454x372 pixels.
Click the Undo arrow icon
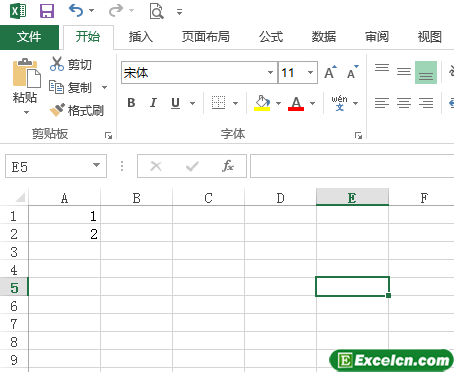click(x=76, y=10)
